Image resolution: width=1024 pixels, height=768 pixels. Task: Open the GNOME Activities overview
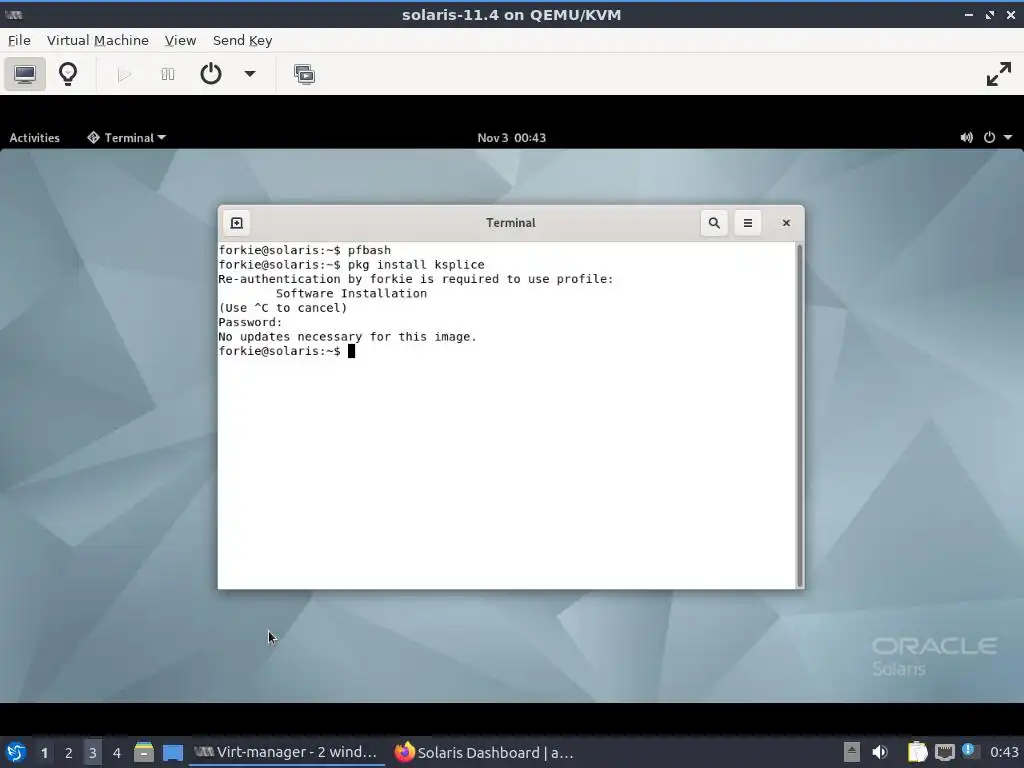[x=35, y=138]
